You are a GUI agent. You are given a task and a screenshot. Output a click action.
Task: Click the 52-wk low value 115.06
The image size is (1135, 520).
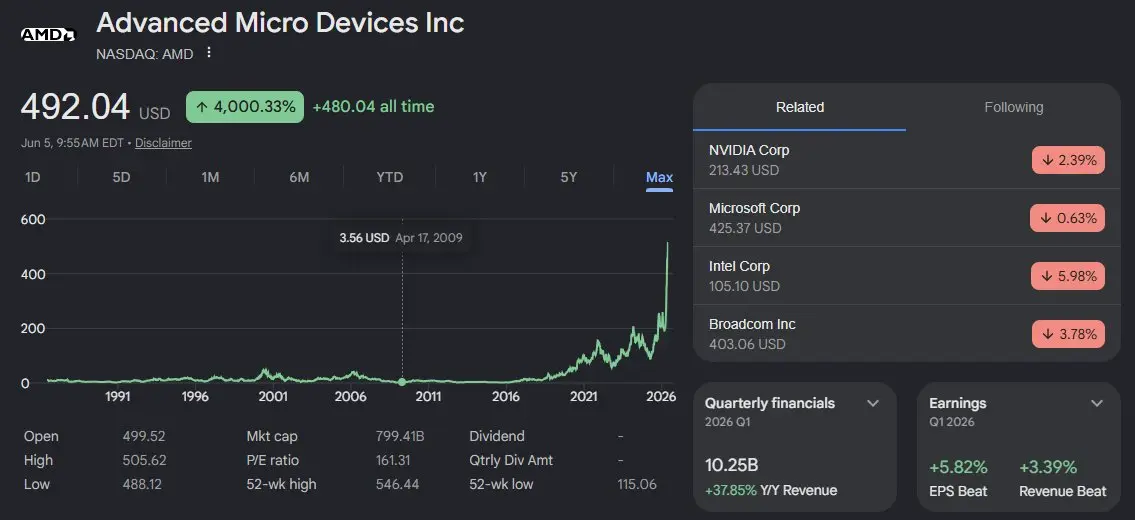pos(637,484)
